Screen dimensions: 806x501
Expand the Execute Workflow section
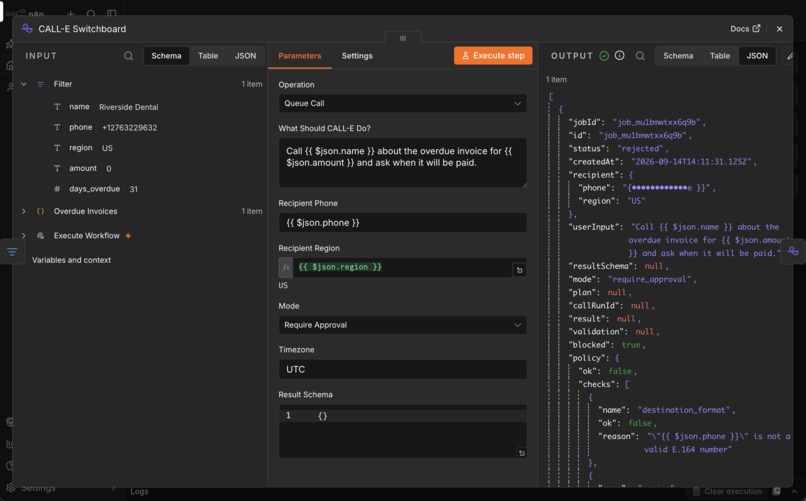(x=24, y=235)
